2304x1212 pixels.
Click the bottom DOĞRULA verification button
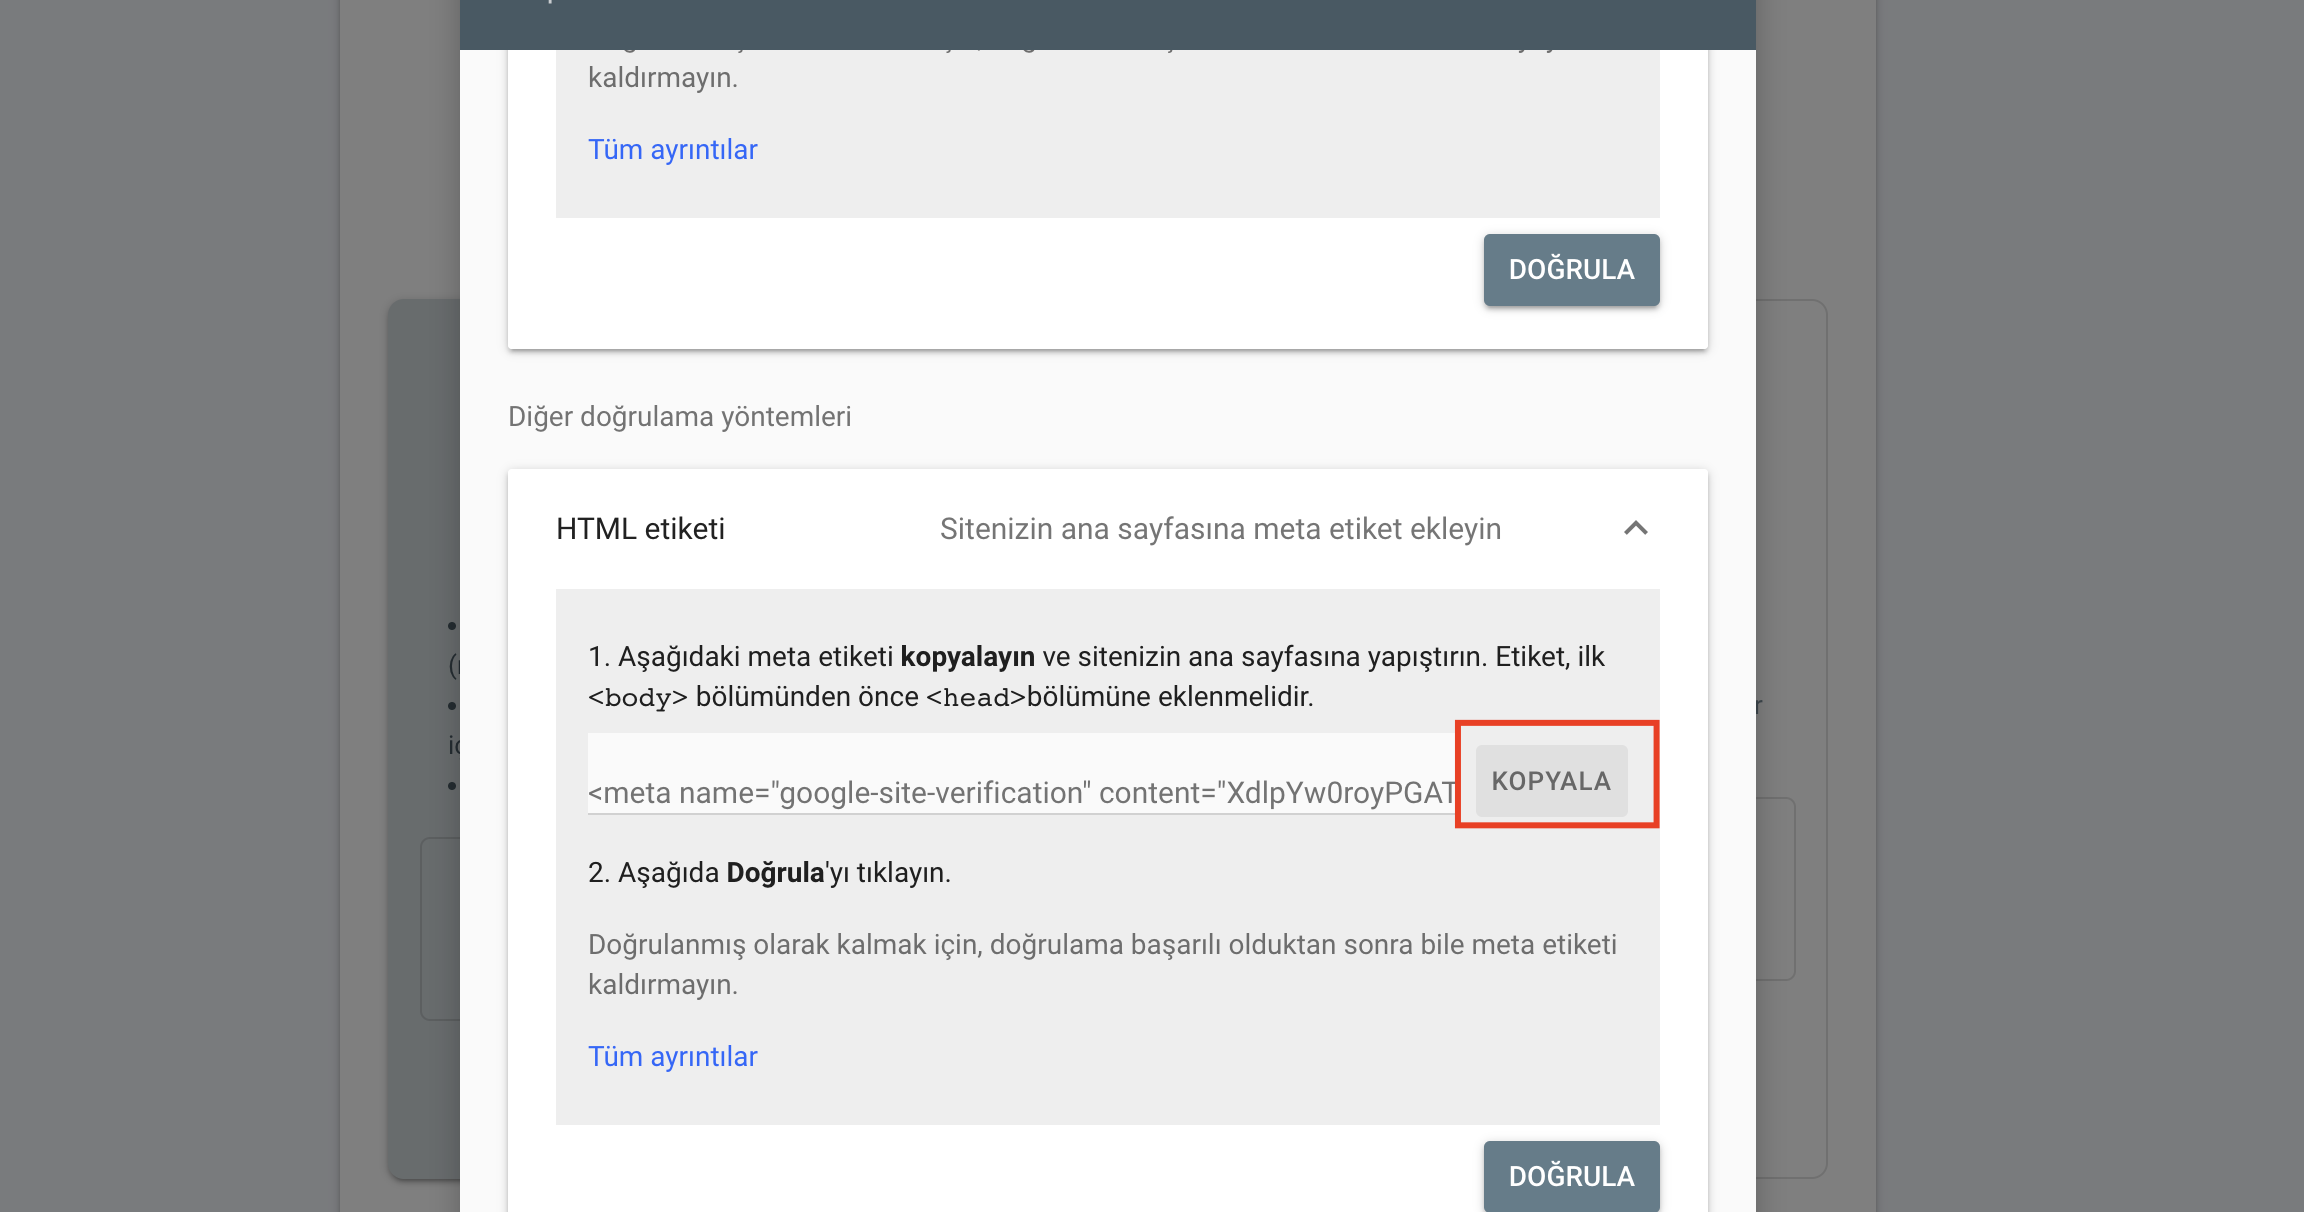(1570, 1177)
